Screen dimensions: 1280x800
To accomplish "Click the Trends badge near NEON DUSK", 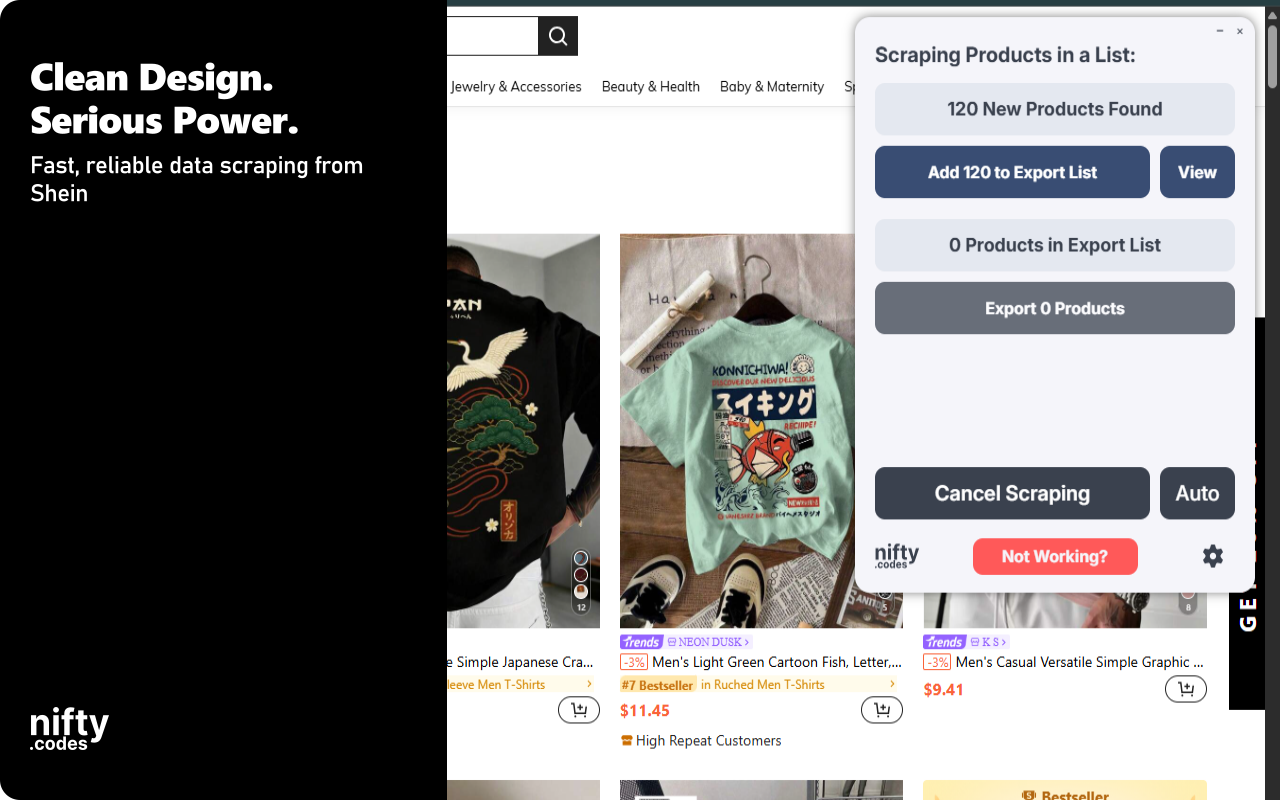I will (641, 641).
